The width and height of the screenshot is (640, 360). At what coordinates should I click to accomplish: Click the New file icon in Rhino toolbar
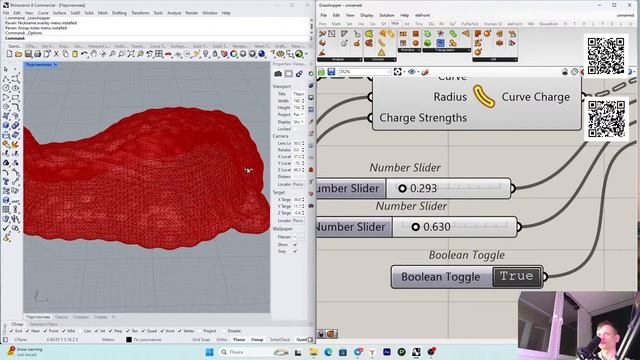tap(9, 54)
